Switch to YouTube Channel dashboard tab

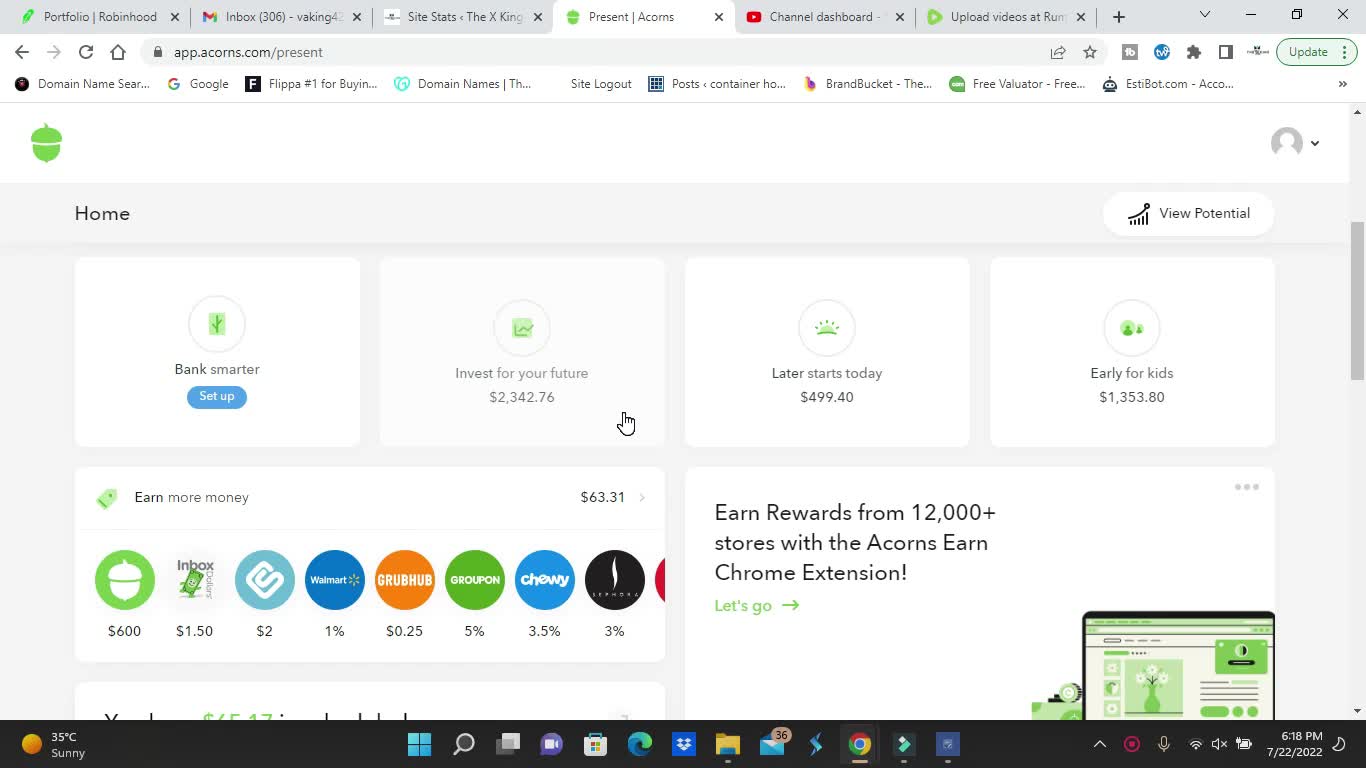(824, 17)
